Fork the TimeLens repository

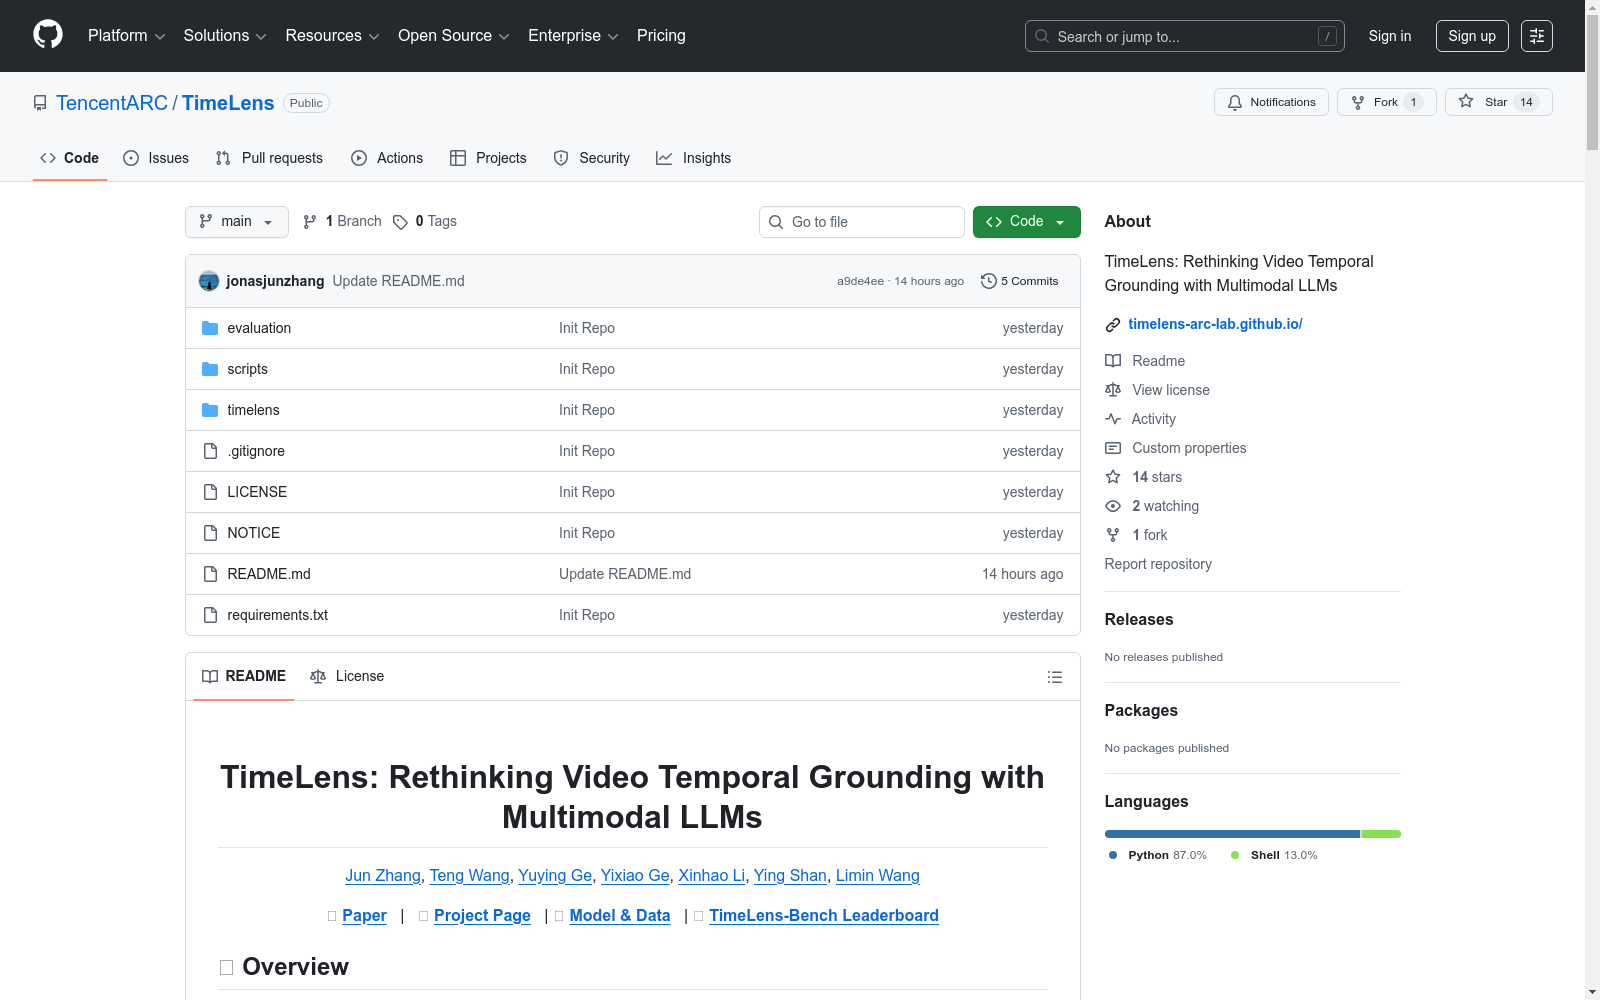[1386, 102]
